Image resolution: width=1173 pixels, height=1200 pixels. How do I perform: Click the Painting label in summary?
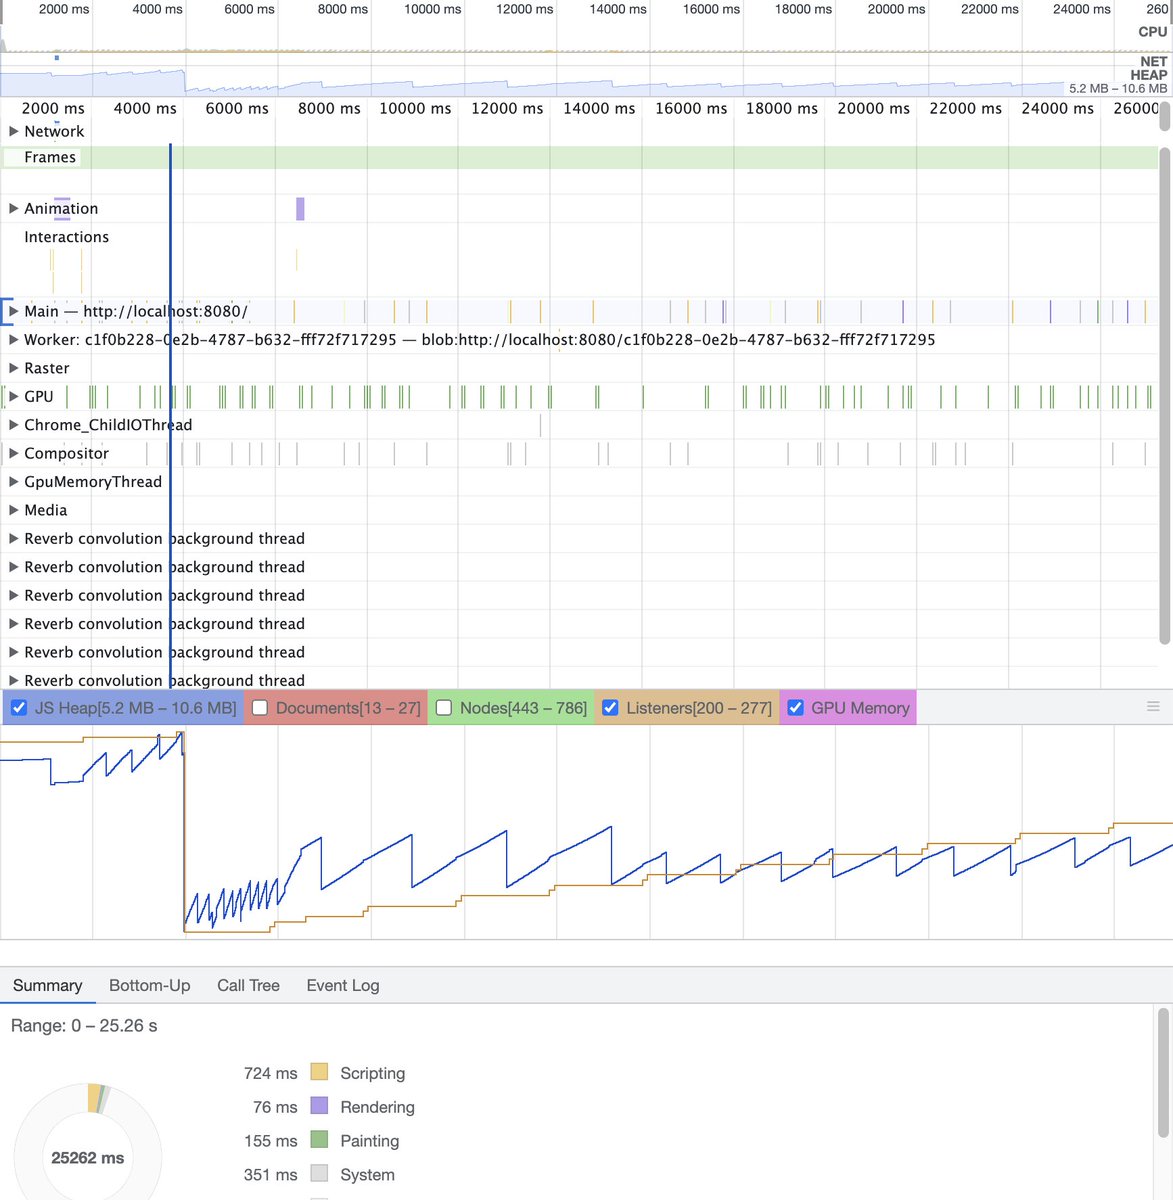click(x=369, y=1141)
